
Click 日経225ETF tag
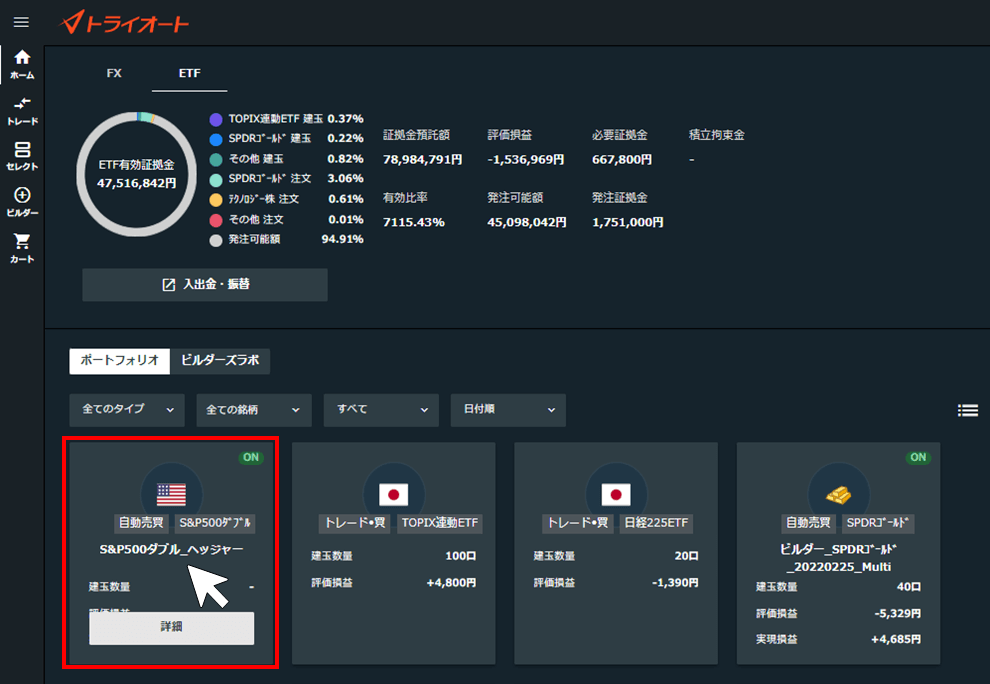[x=656, y=523]
